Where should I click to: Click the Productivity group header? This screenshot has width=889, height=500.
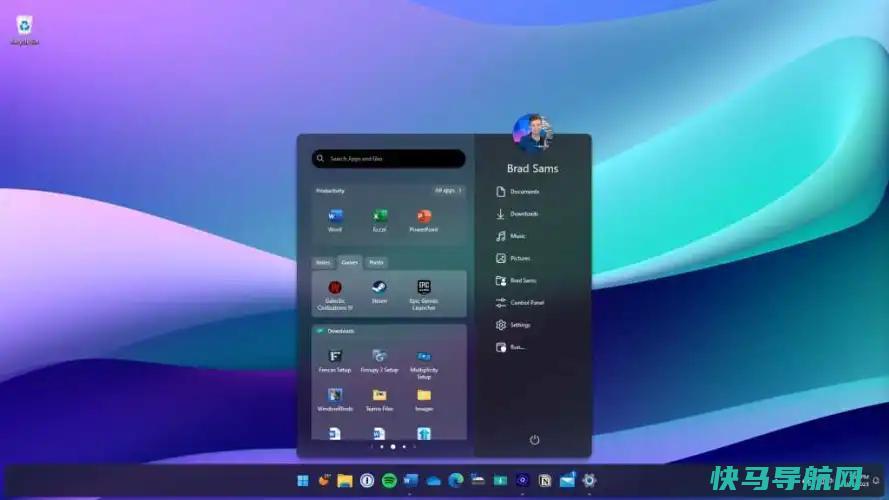pyautogui.click(x=331, y=190)
